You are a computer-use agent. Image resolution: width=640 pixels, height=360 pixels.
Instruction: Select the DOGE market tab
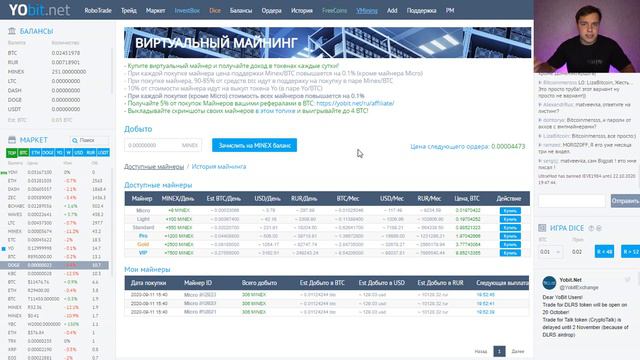(48, 153)
